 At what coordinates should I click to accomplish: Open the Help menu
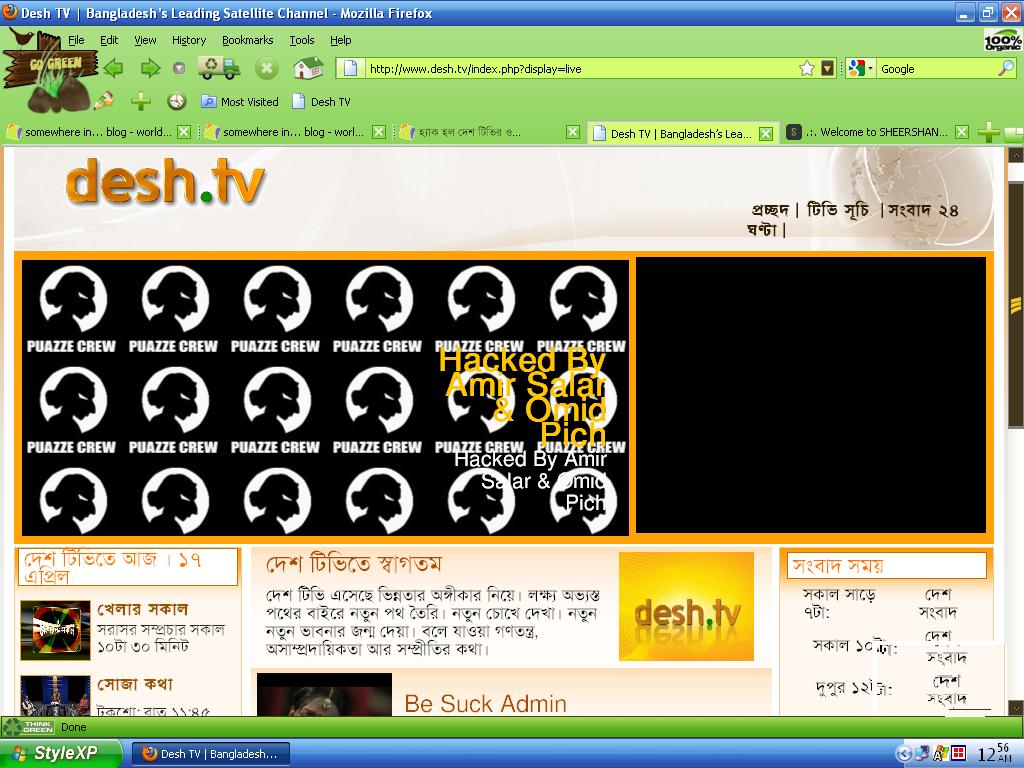tap(340, 40)
